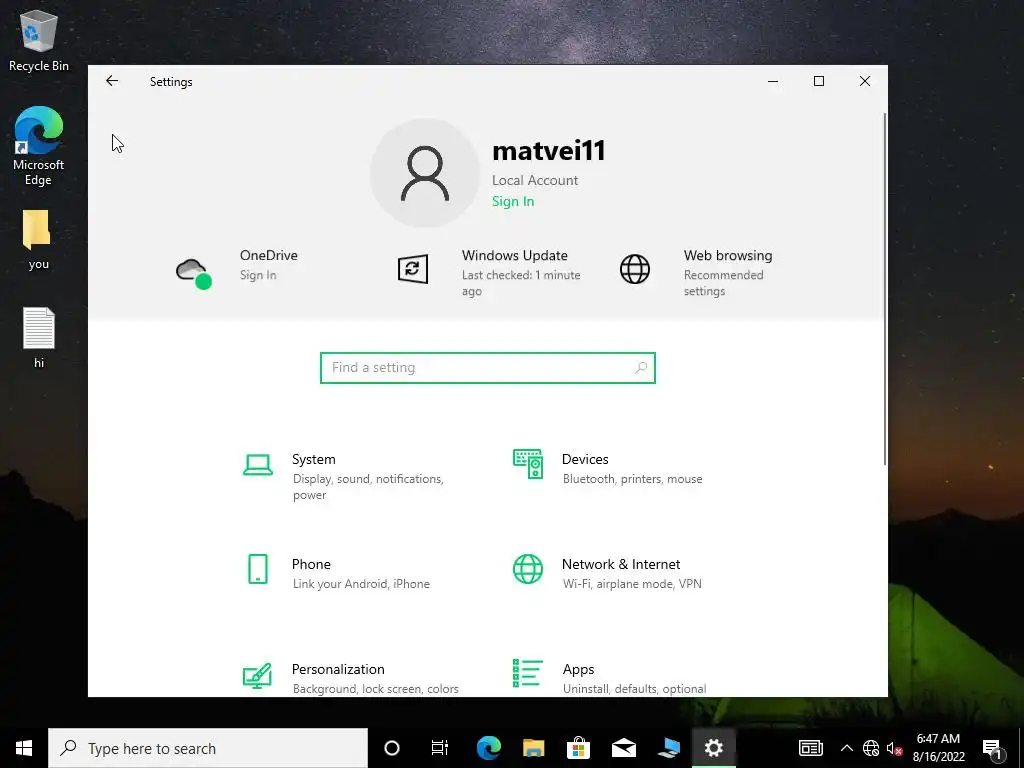Click the network globe tray icon
The height and width of the screenshot is (768, 1024).
[871, 748]
